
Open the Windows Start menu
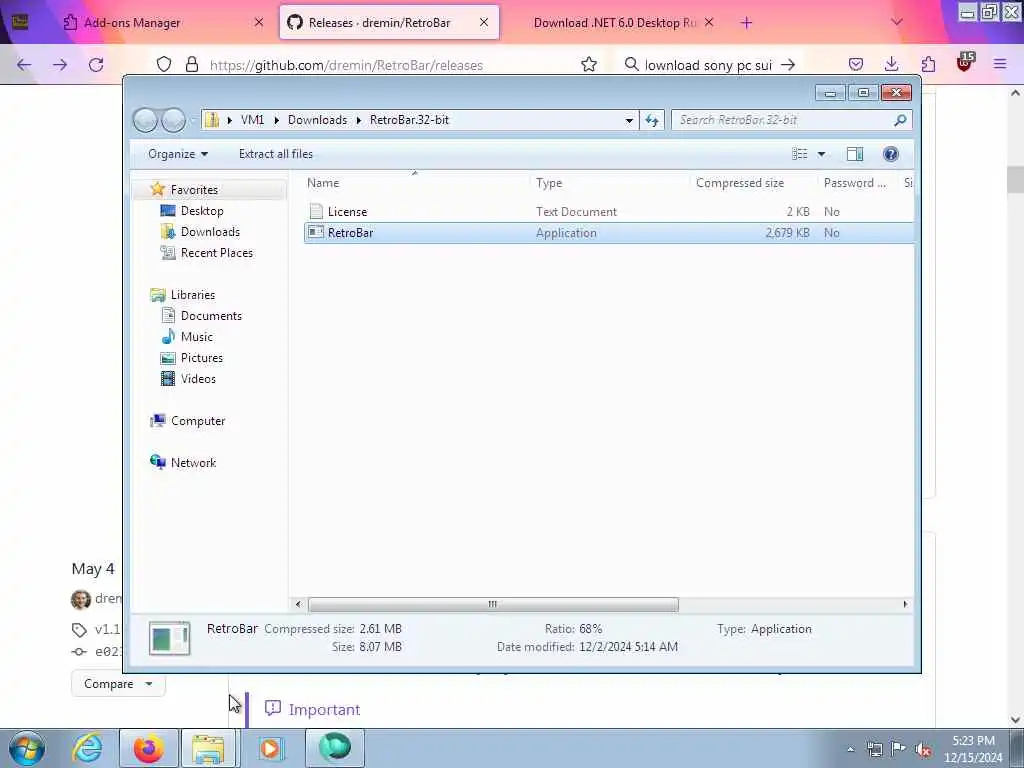tap(27, 748)
